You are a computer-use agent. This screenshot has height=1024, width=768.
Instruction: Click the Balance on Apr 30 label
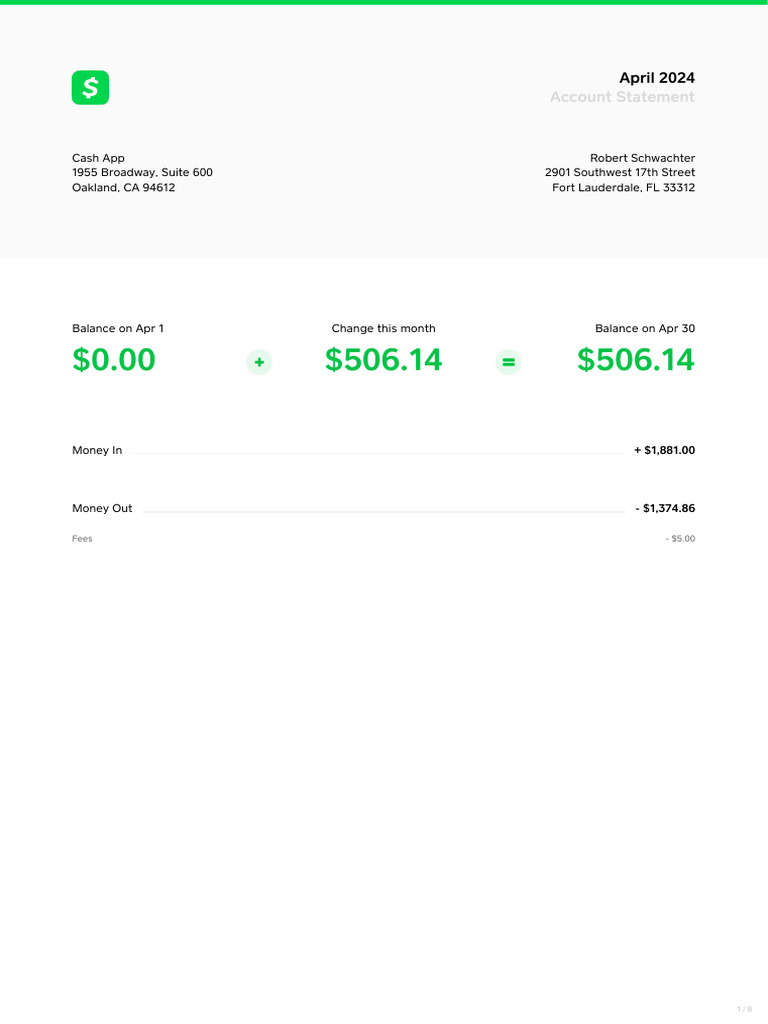(644, 329)
